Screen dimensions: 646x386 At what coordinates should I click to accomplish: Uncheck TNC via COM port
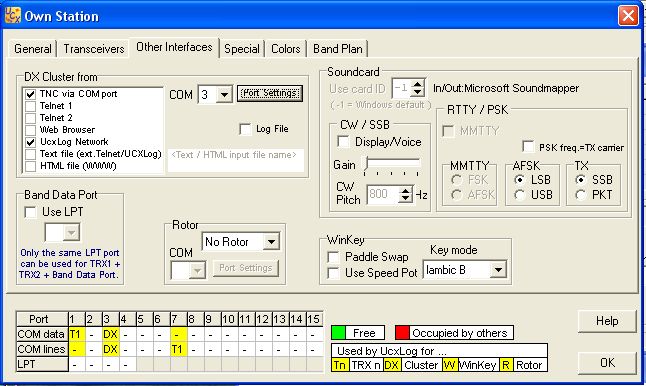(30, 94)
